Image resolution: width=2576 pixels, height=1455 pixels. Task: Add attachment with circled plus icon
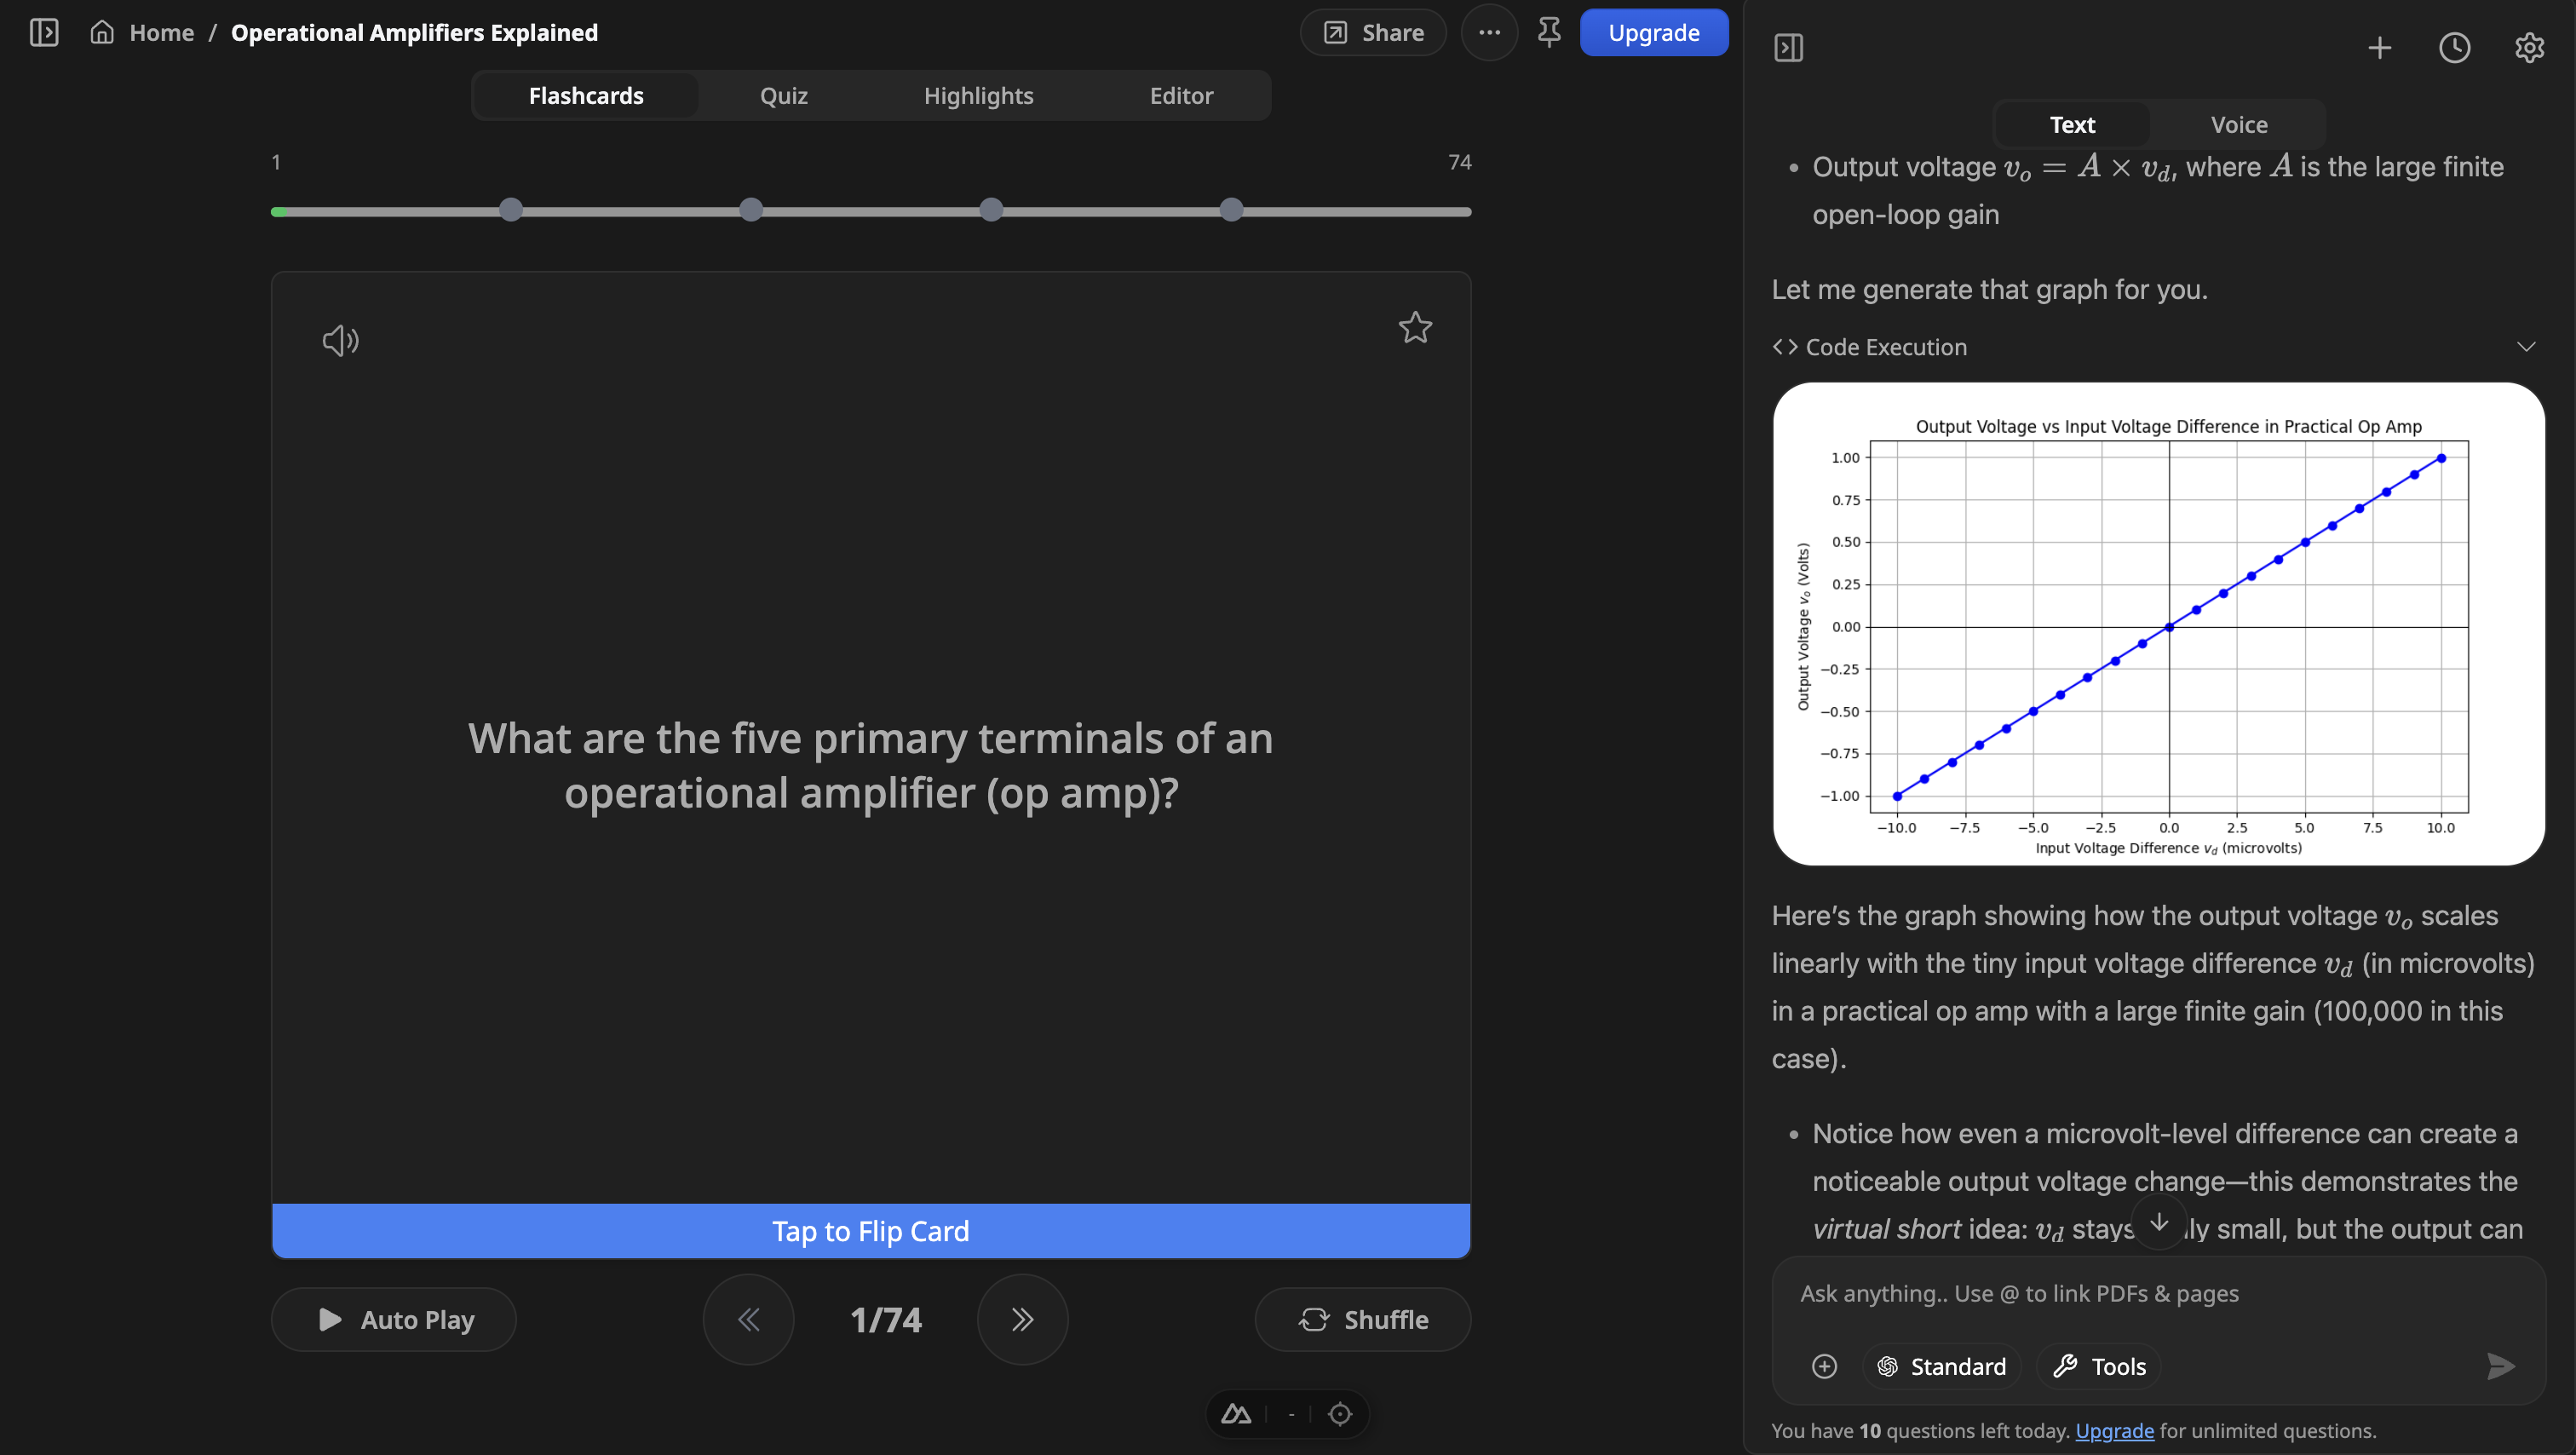click(1824, 1366)
